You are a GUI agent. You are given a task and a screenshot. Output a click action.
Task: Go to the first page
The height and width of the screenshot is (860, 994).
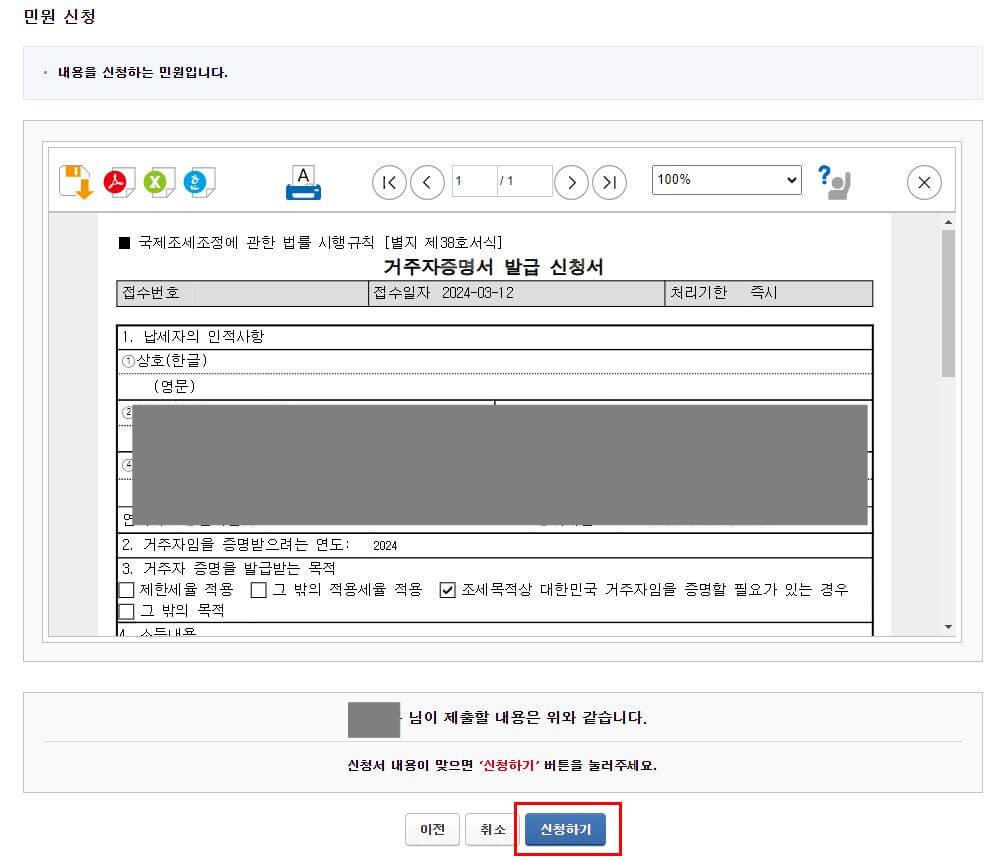pos(389,182)
